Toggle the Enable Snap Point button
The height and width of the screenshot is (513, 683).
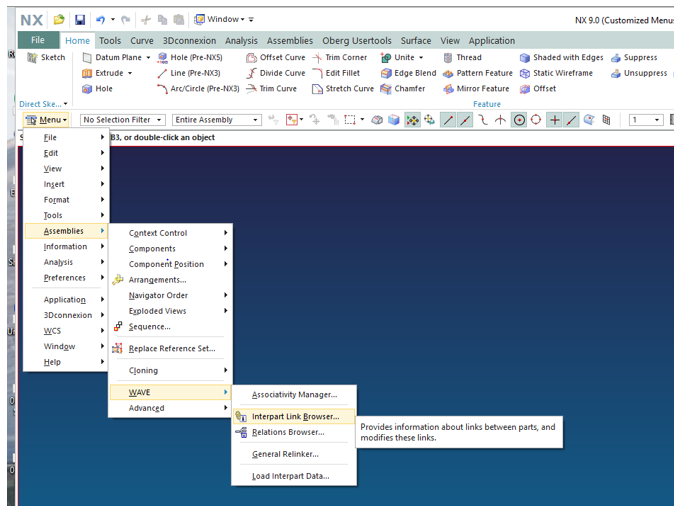click(412, 120)
